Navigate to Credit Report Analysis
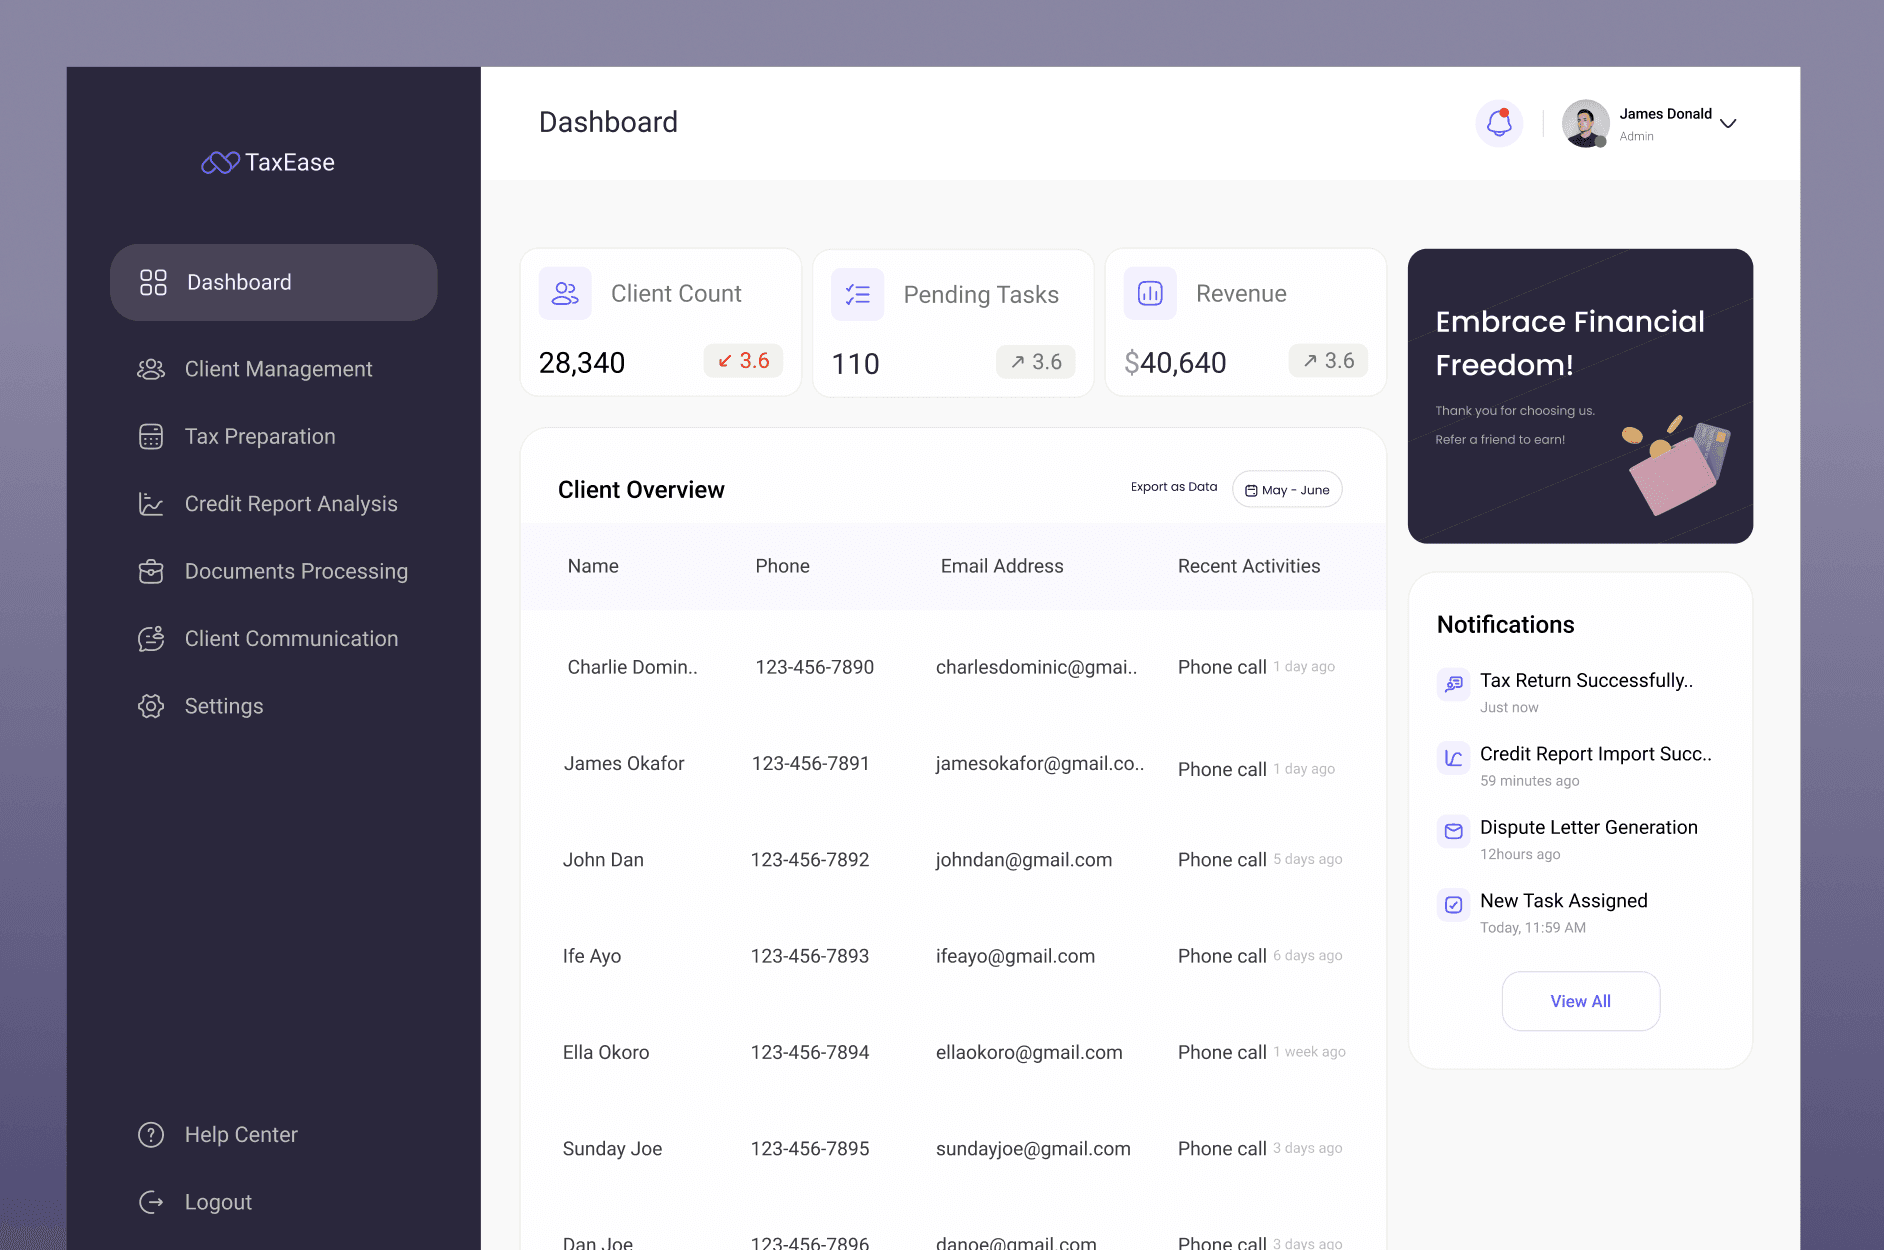Screen dimensions: 1884x1250 (x=291, y=504)
